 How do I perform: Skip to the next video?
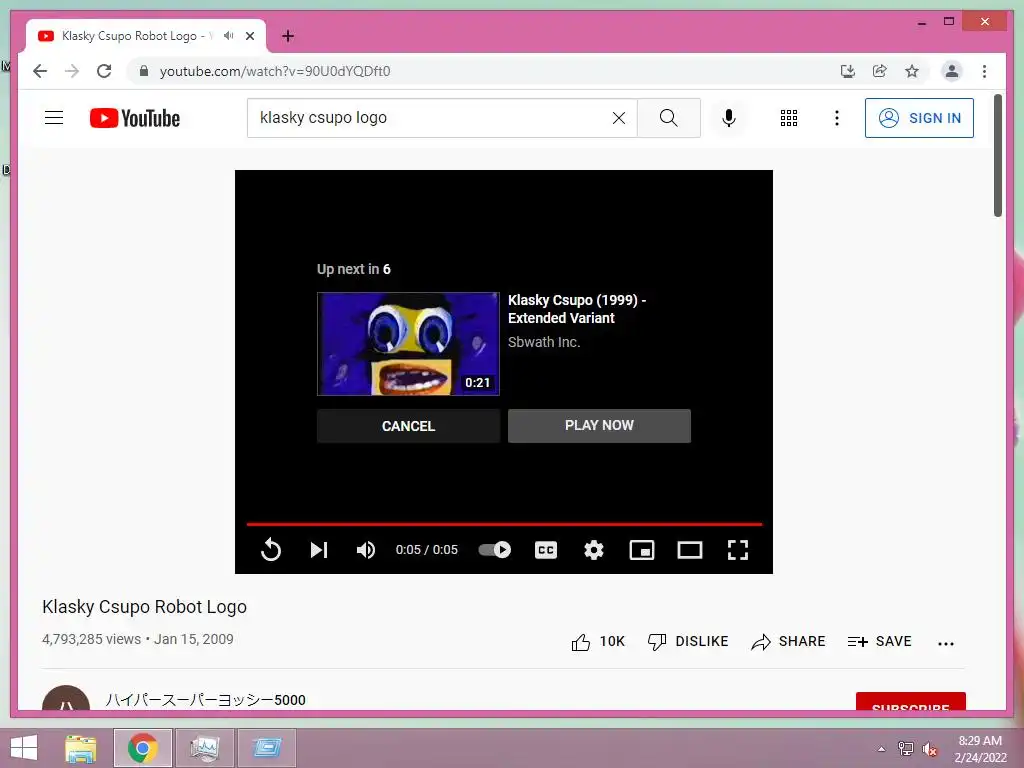pos(319,550)
